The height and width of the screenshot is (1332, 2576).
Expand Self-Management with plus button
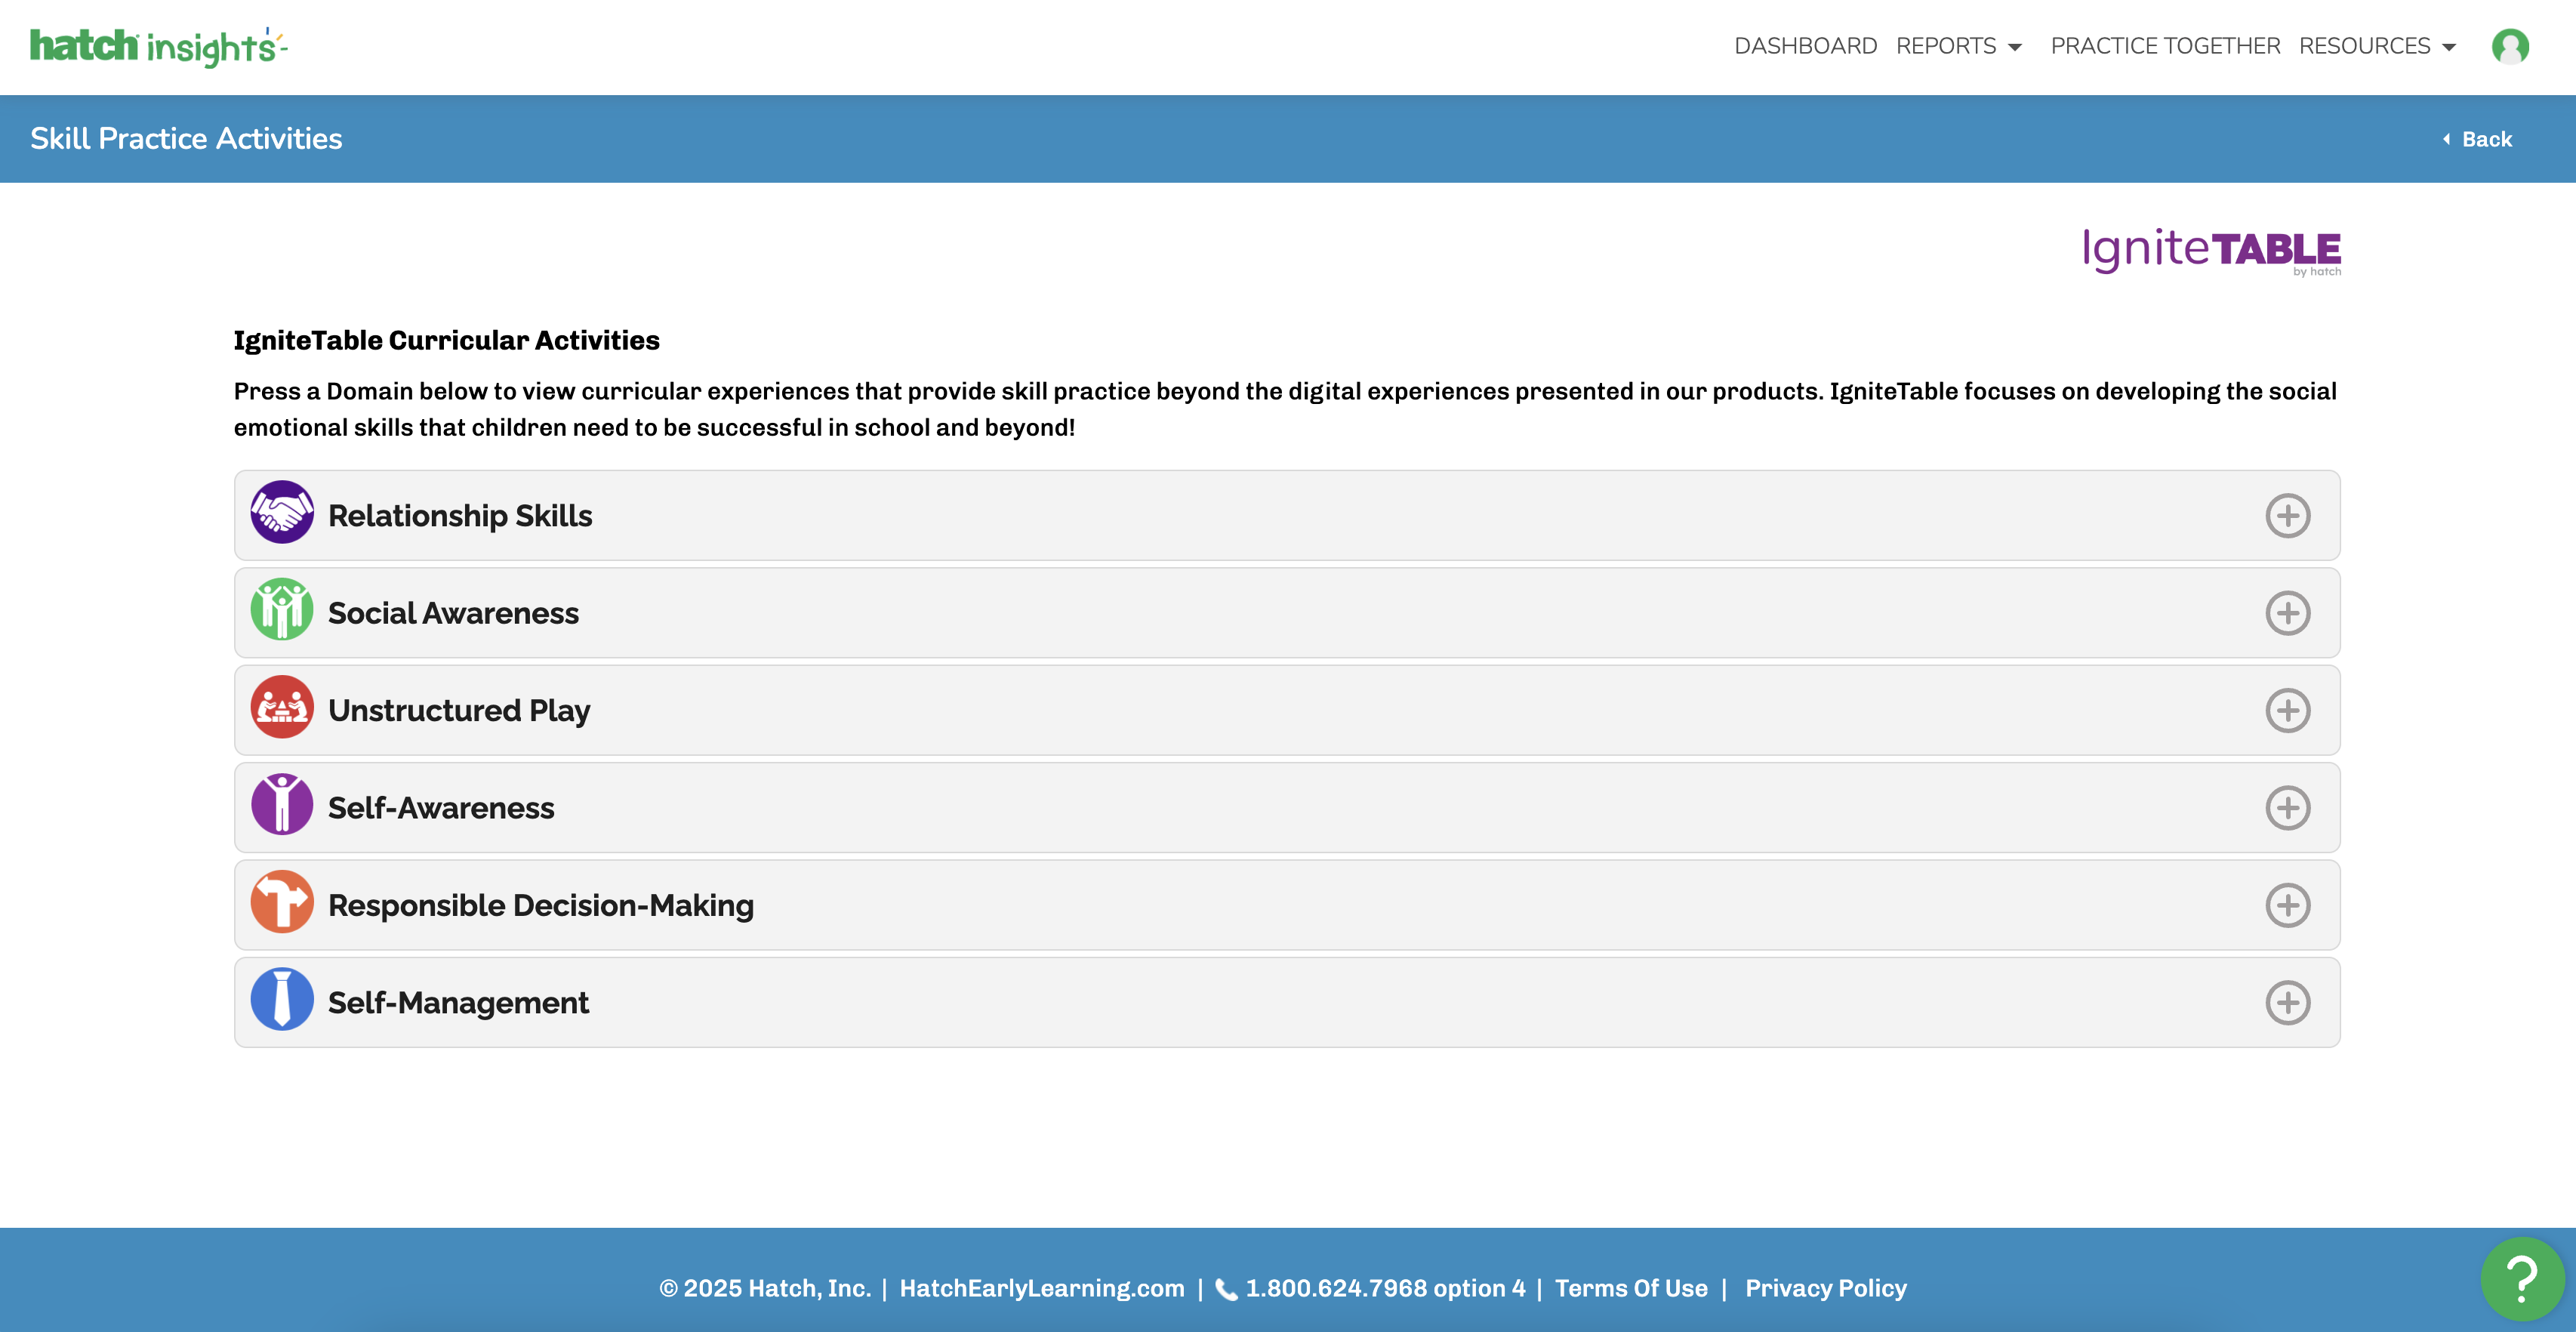(x=2288, y=1003)
